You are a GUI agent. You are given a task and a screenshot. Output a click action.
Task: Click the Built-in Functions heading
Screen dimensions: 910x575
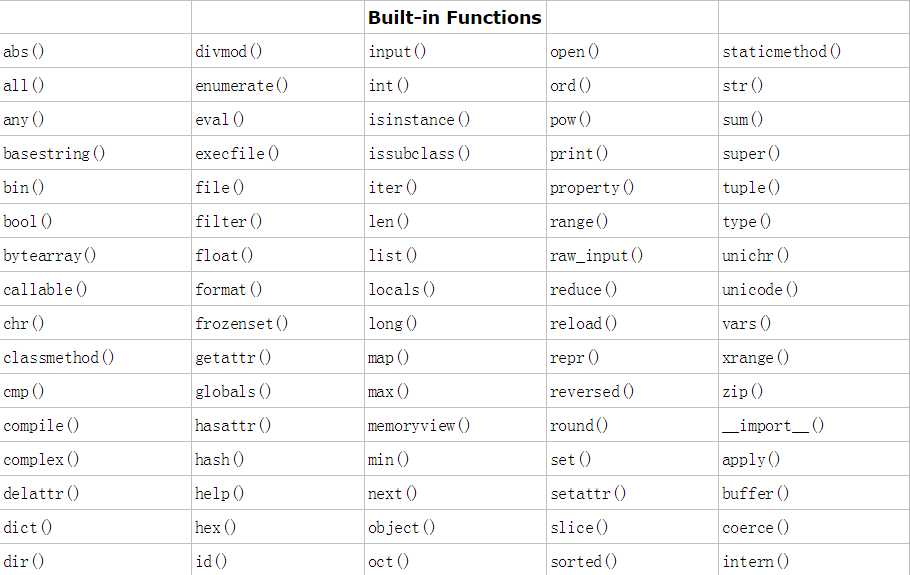(454, 17)
